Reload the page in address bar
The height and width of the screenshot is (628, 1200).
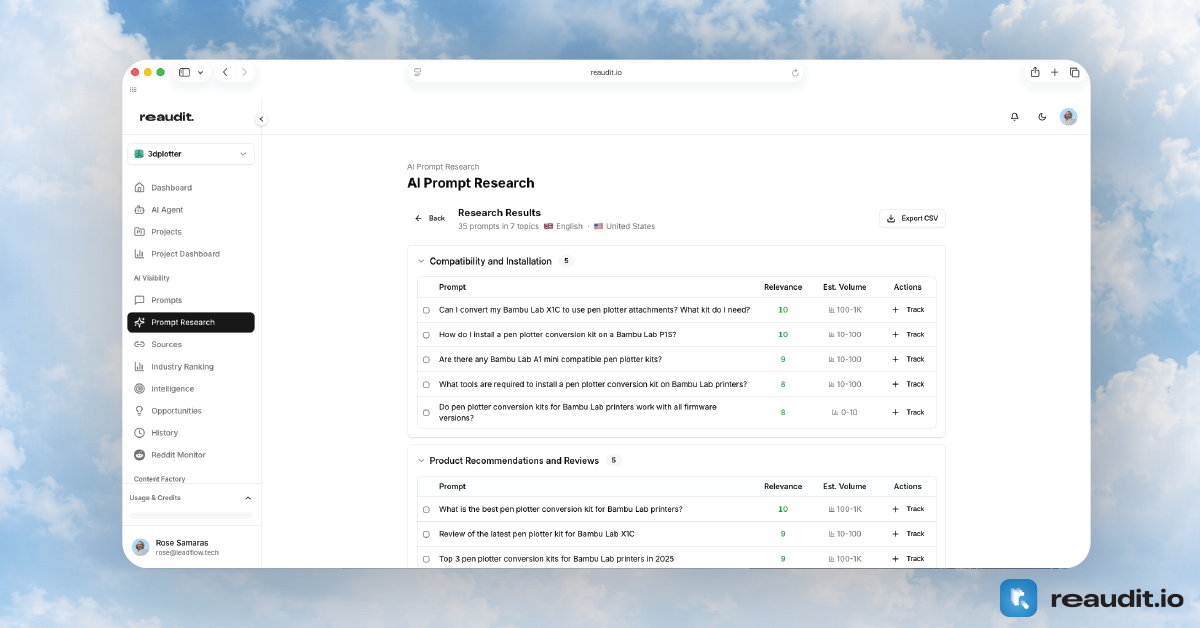pyautogui.click(x=795, y=72)
